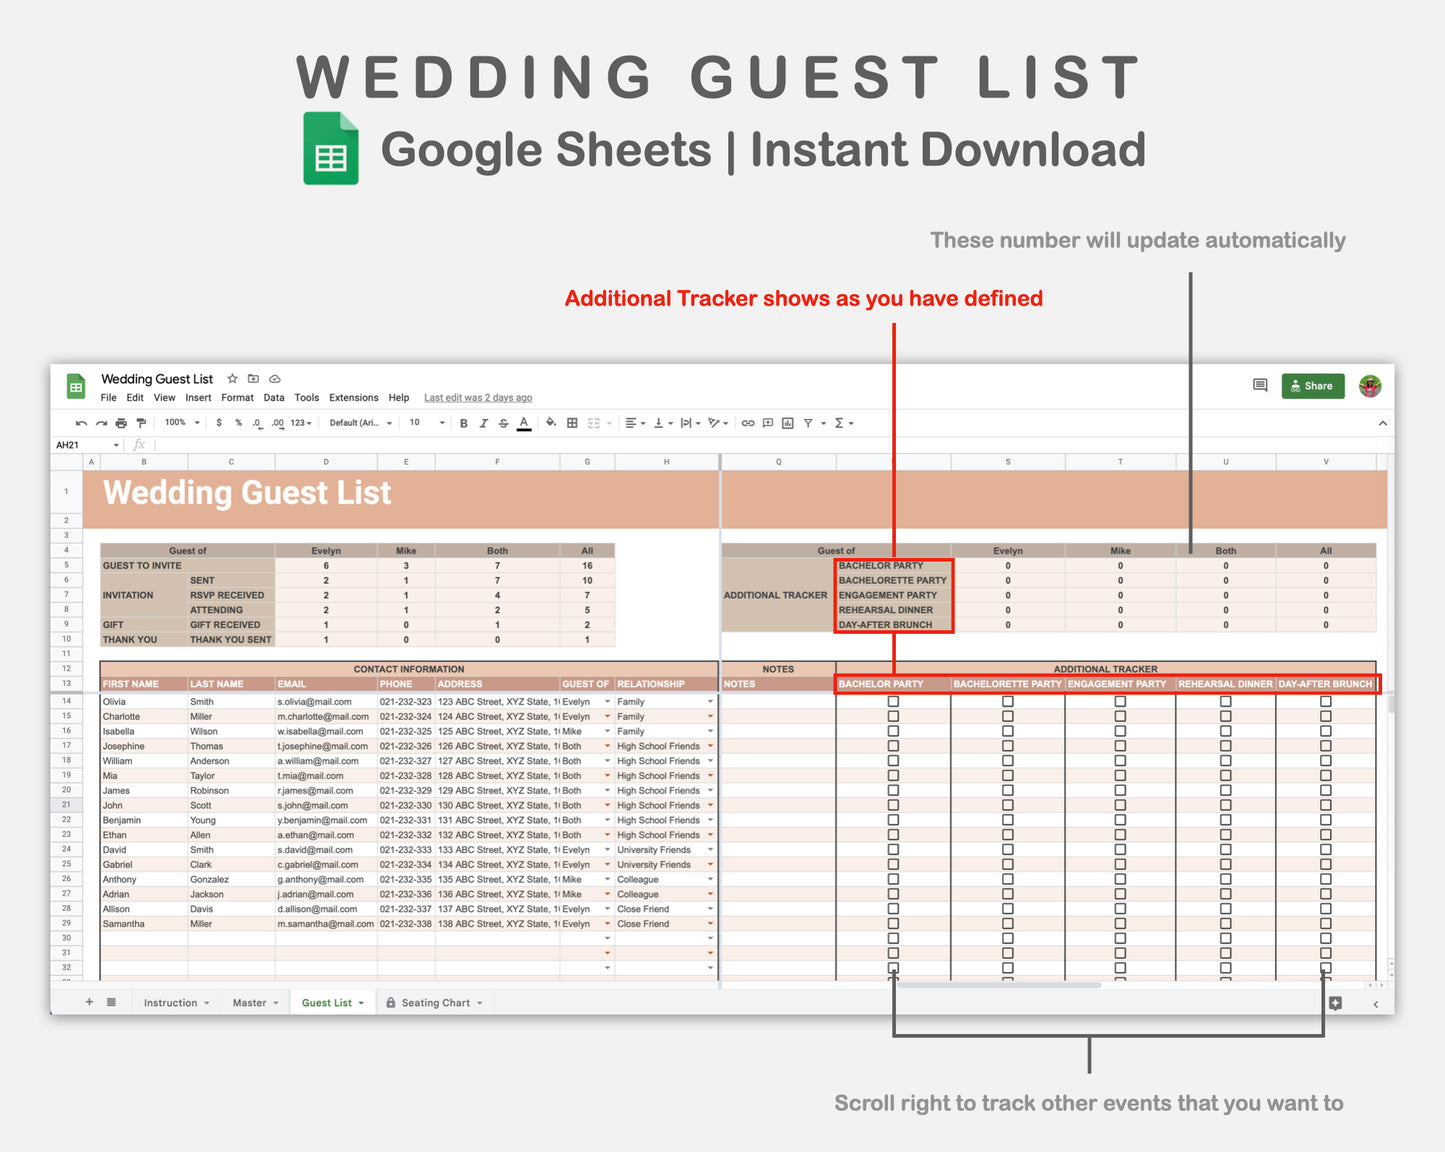Click the Print icon in the toolbar
Viewport: 1445px width, 1152px height.
click(120, 422)
